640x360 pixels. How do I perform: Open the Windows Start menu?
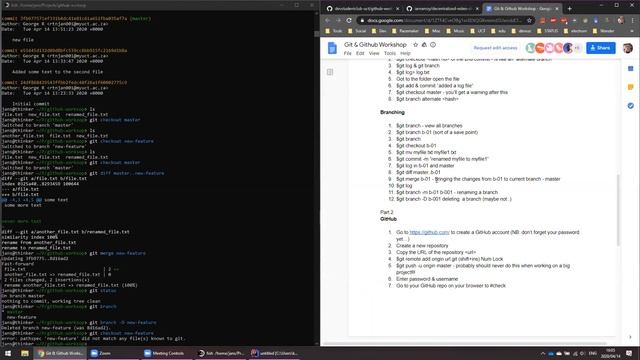tap(8, 353)
